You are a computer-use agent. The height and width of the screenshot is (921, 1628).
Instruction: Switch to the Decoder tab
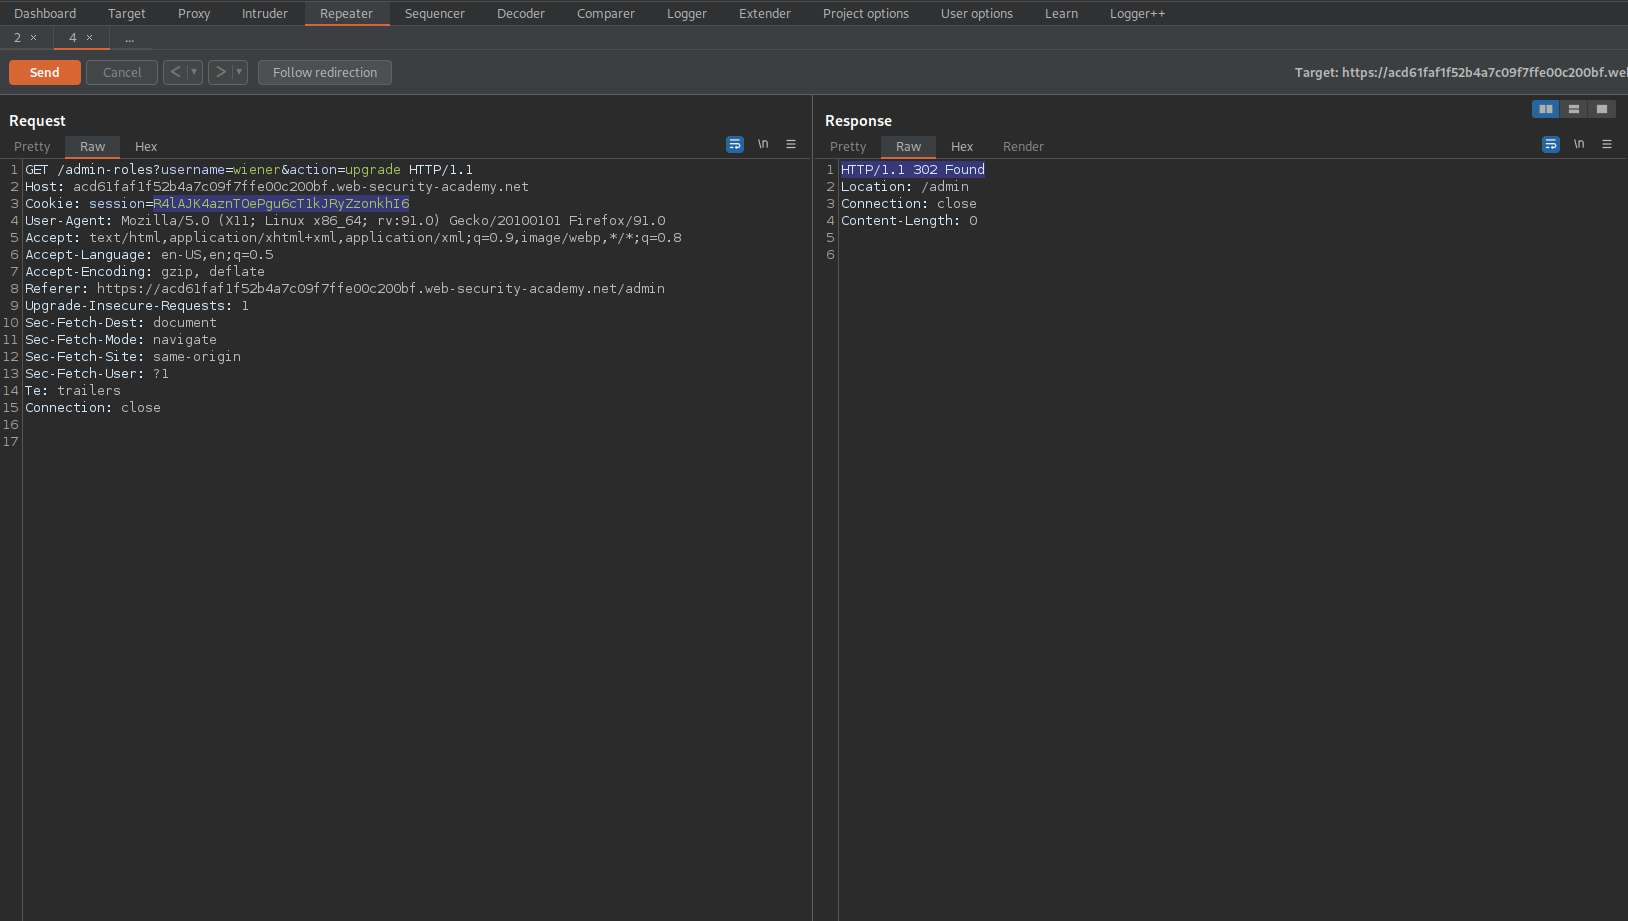(521, 13)
